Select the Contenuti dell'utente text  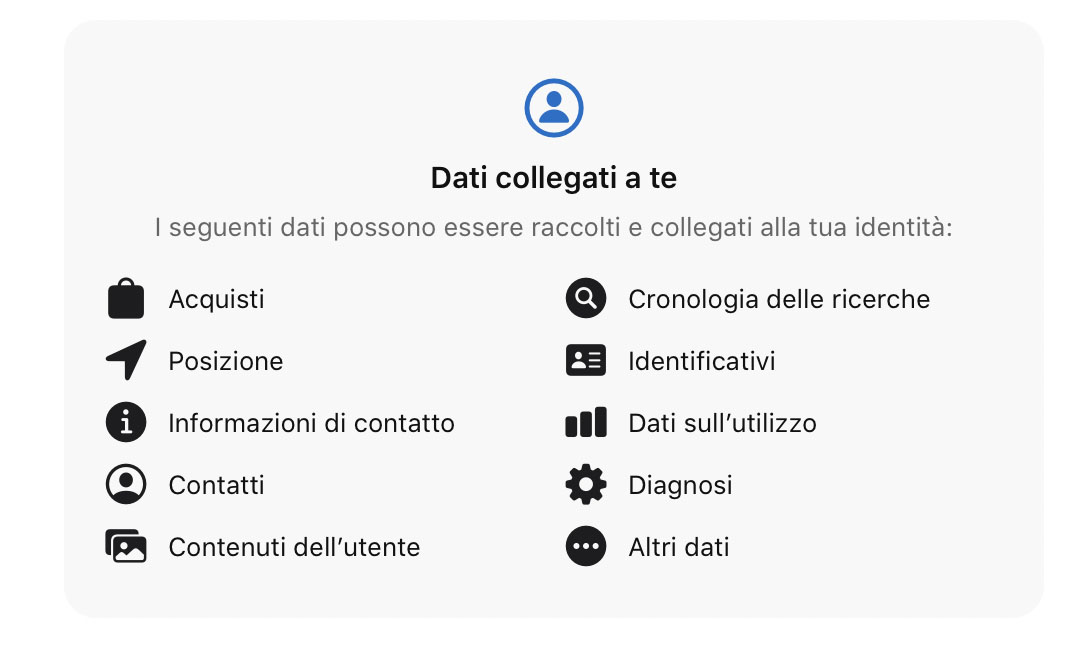pyautogui.click(x=294, y=547)
